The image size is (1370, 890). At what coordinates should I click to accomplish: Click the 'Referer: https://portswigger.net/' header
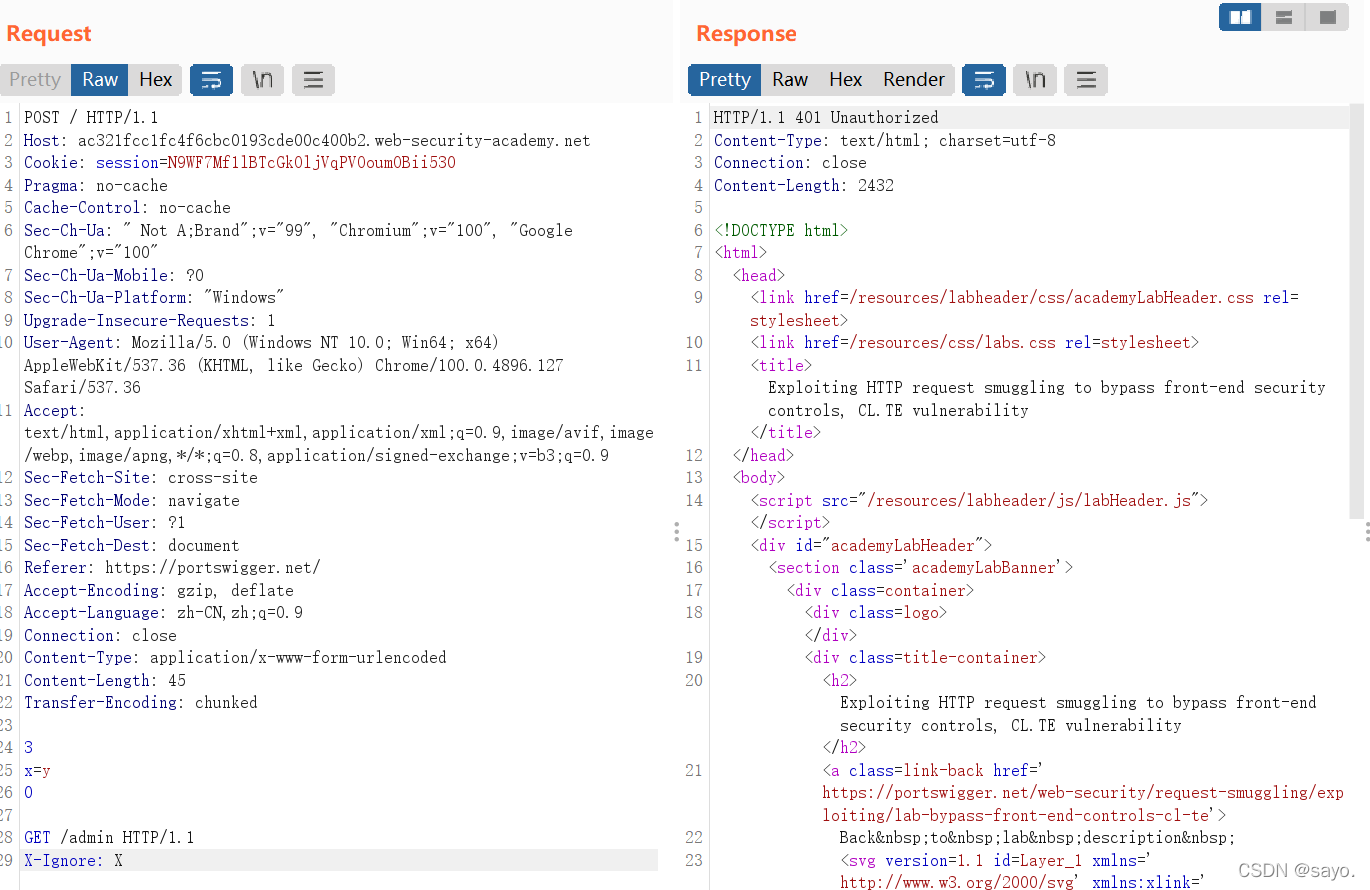[x=172, y=568]
